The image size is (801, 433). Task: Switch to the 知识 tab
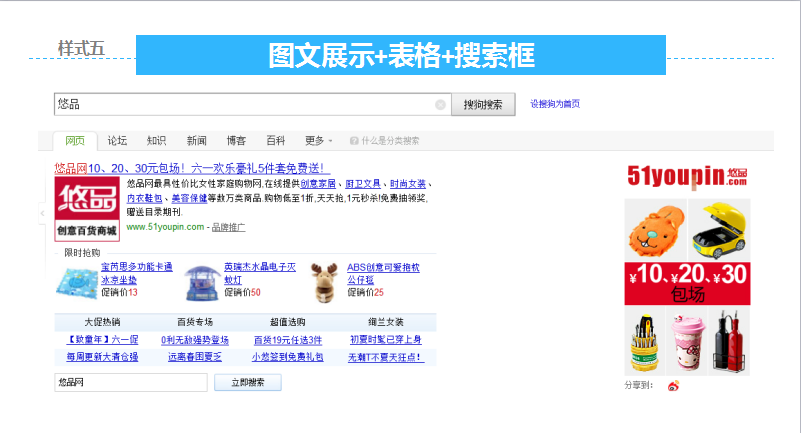pos(156,140)
